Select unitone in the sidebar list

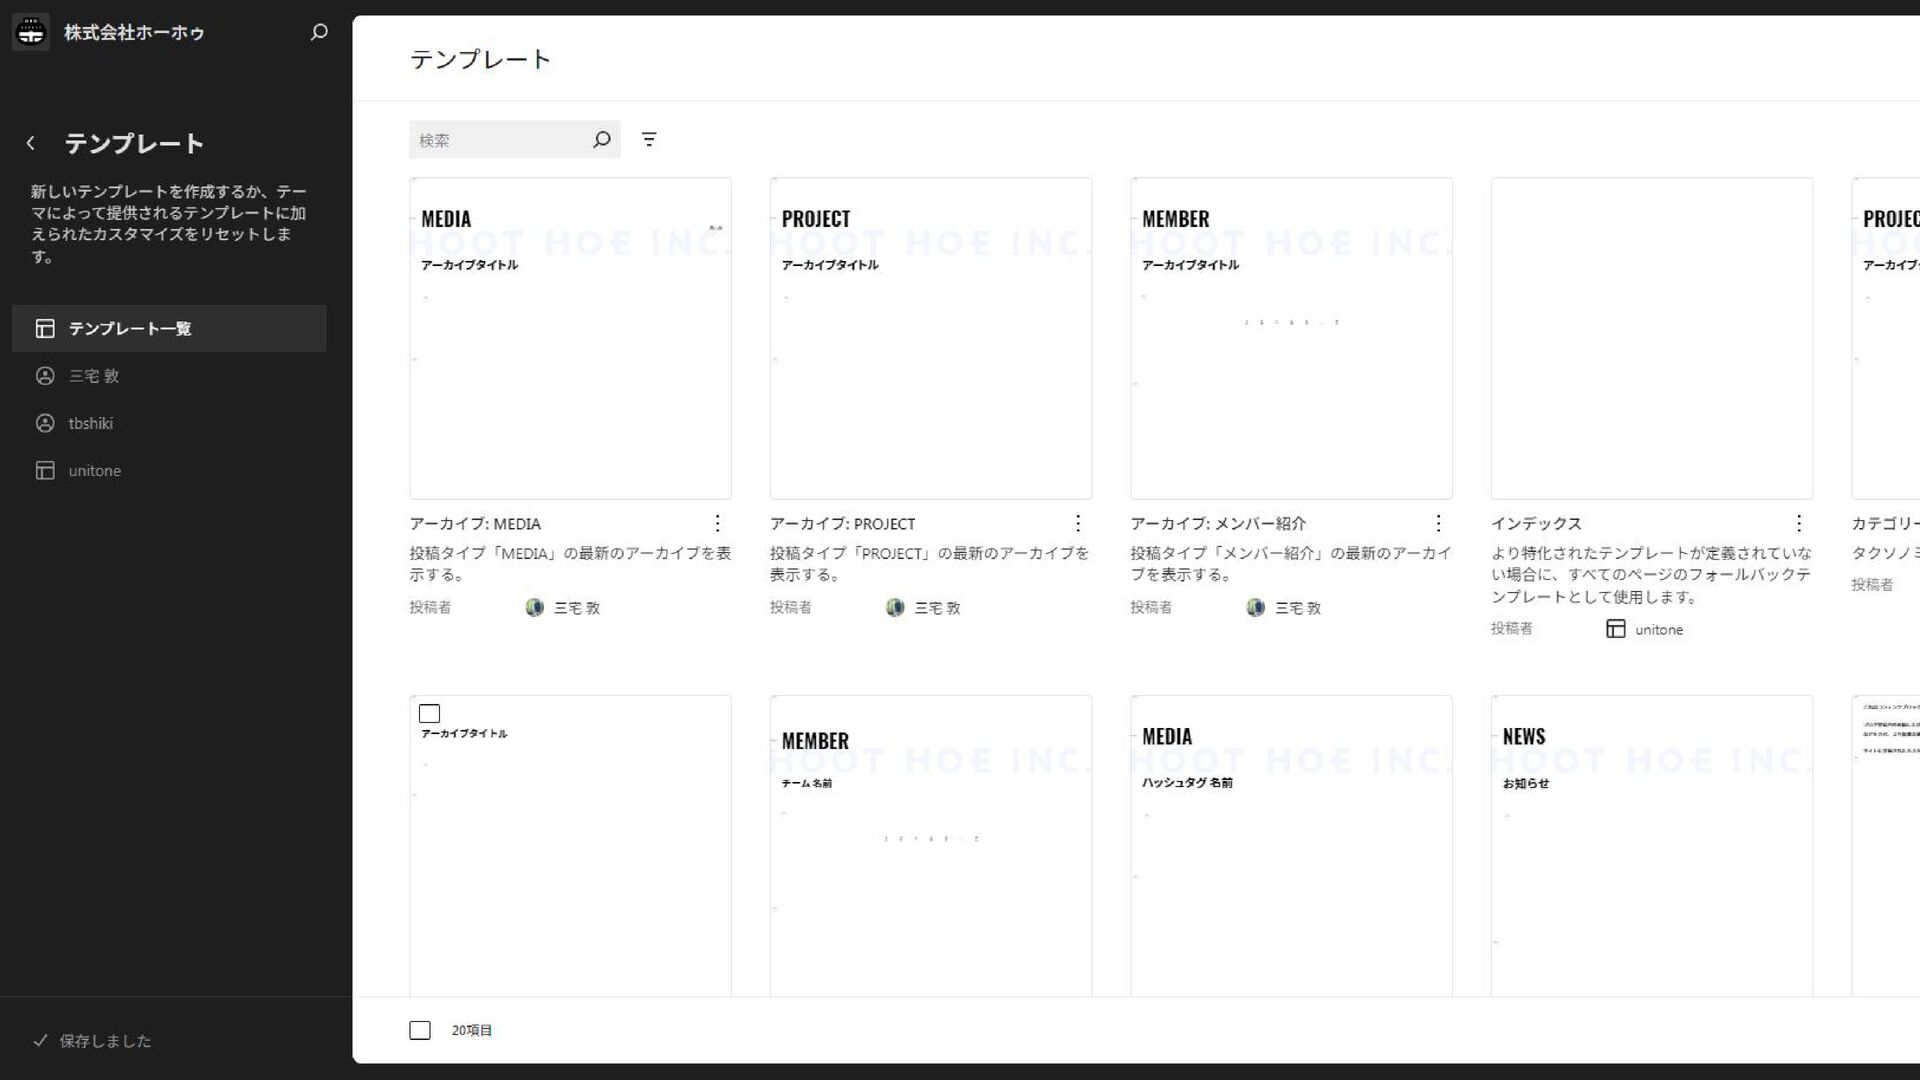click(94, 470)
